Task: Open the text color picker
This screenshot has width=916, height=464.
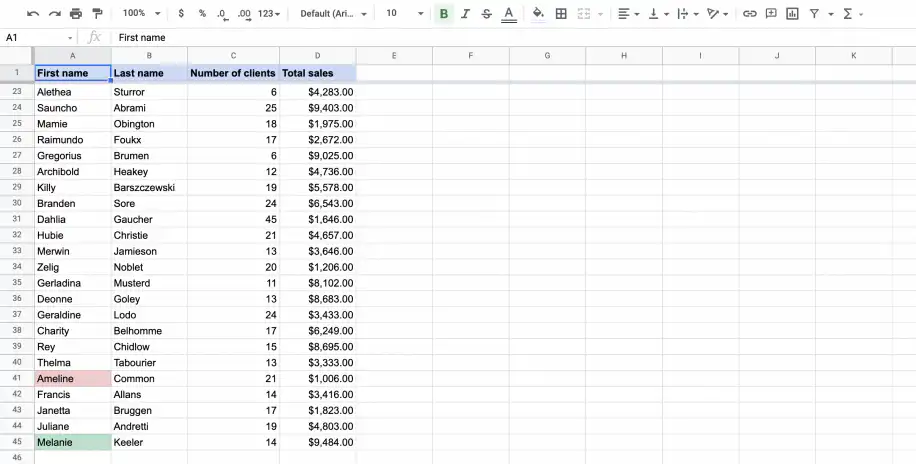Action: pos(509,13)
